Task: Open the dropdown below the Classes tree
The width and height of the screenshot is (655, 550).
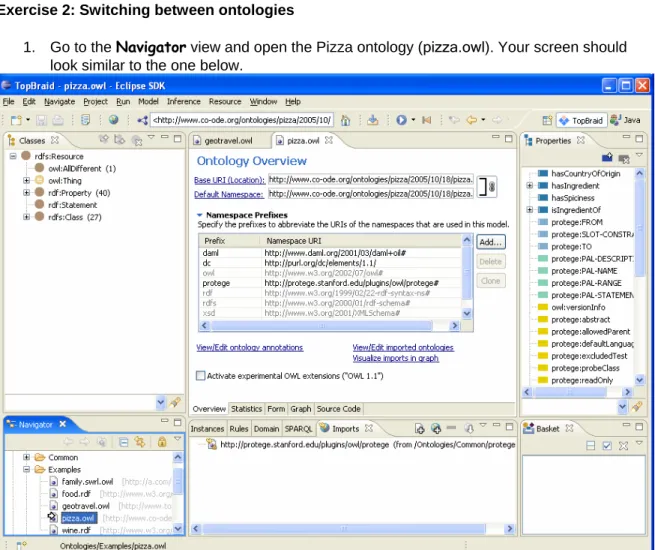Action: 160,403
